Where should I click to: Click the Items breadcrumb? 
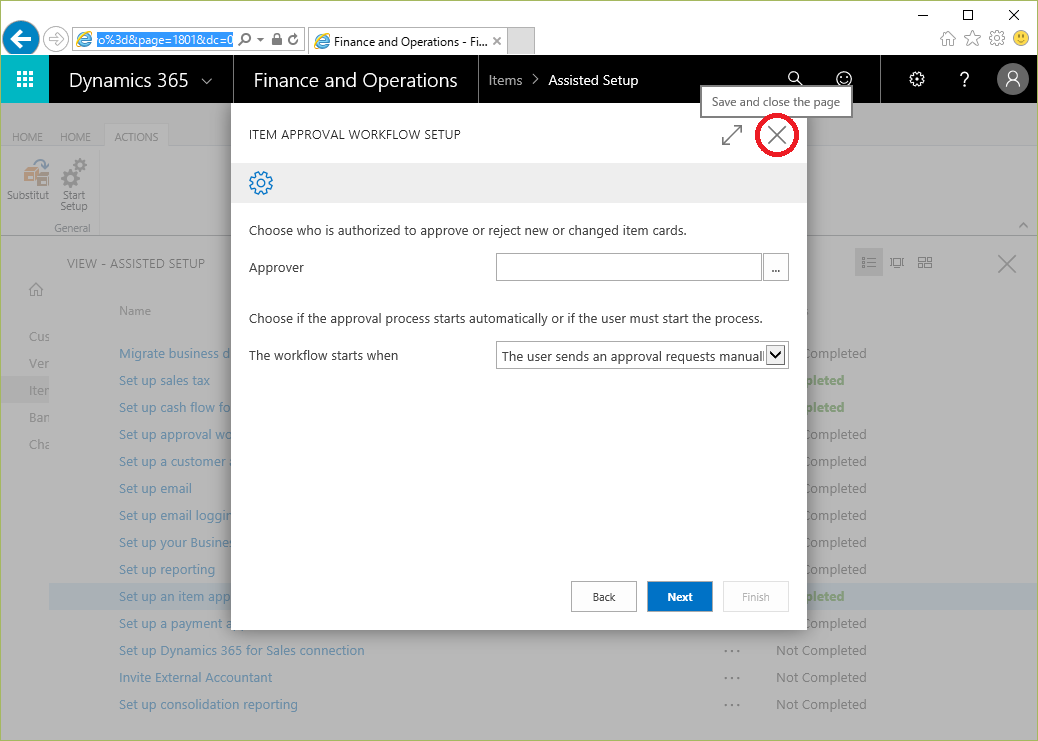505,80
